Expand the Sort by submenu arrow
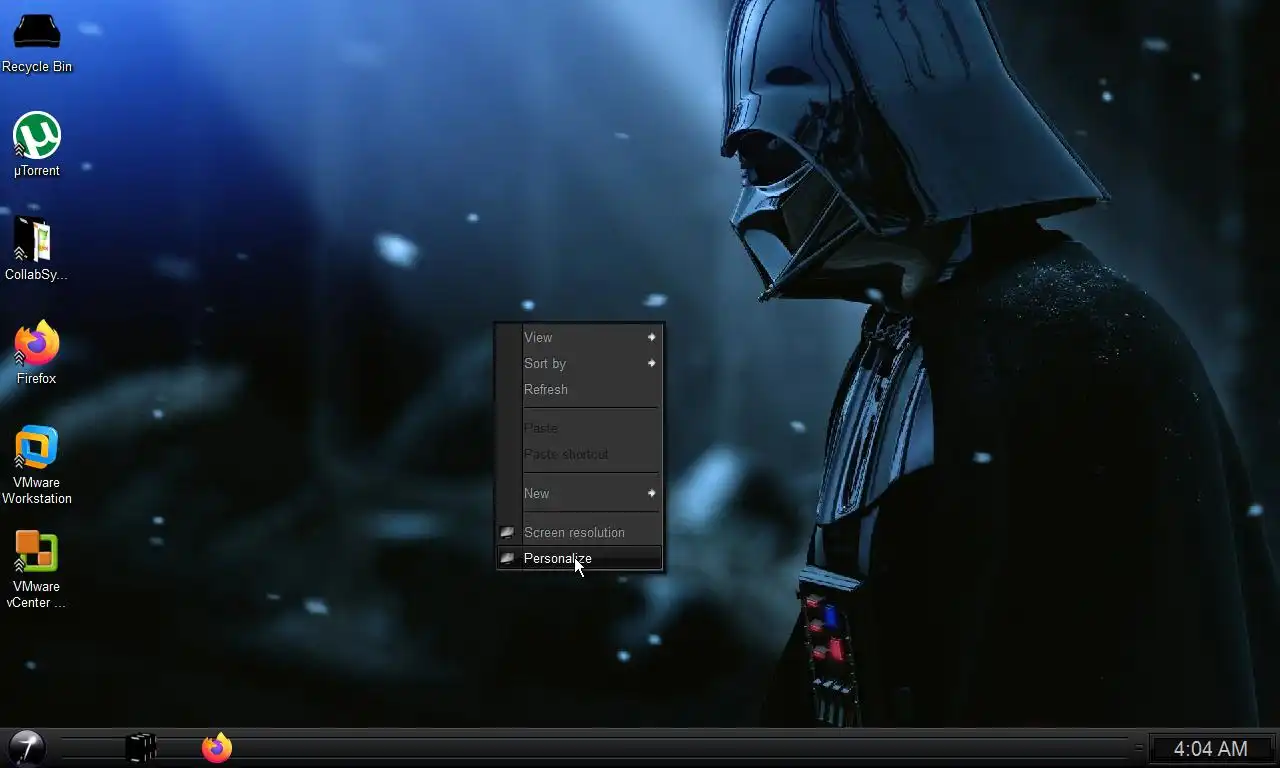 tap(651, 363)
